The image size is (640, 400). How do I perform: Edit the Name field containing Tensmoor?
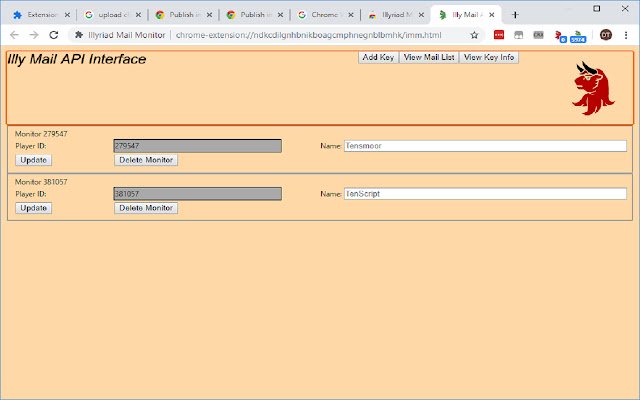tap(485, 146)
